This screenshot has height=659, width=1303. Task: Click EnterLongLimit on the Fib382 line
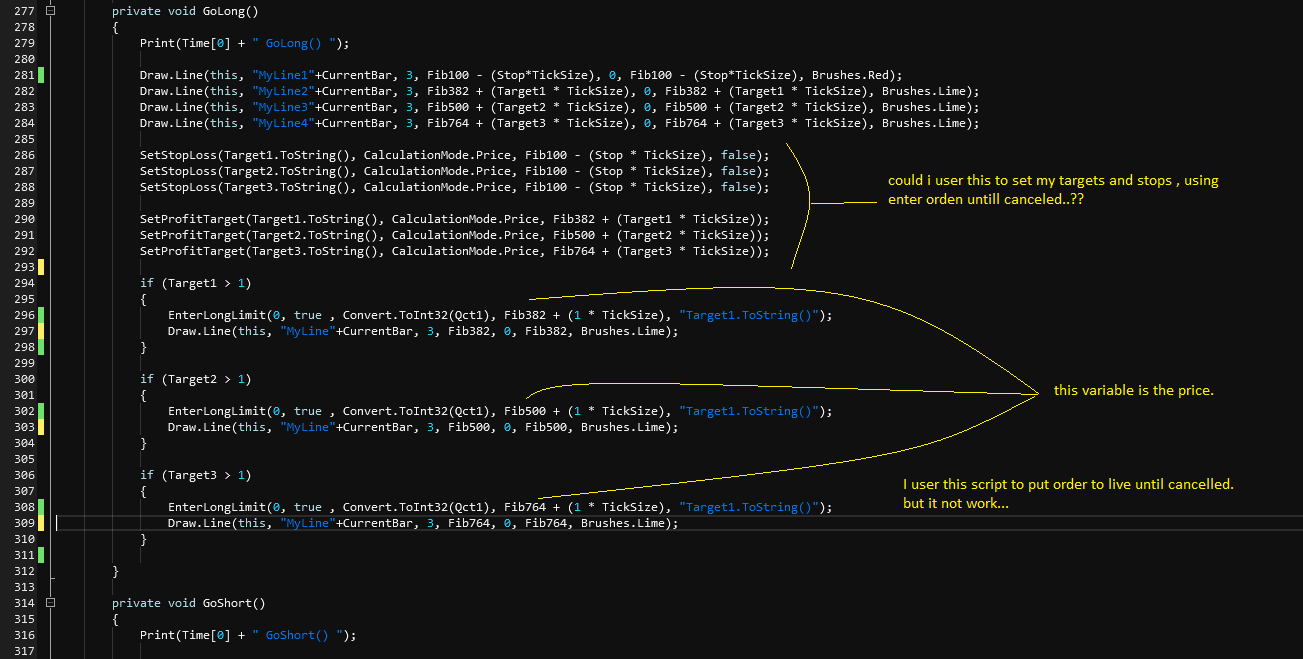[x=217, y=315]
